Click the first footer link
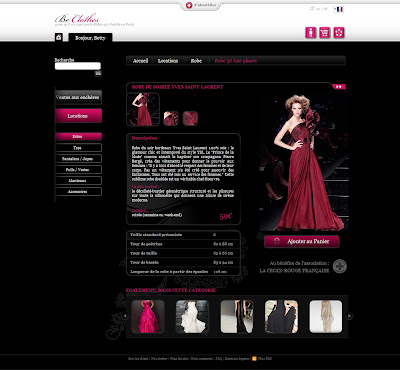This screenshot has width=400, height=370. (x=138, y=359)
